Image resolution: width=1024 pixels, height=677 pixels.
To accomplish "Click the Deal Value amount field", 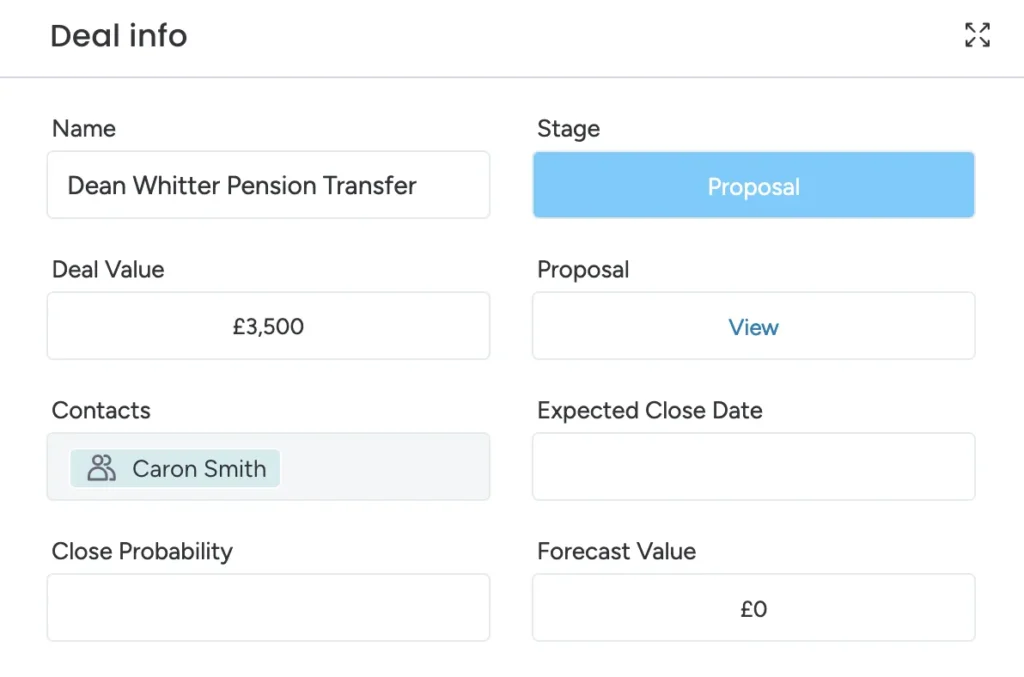I will [x=268, y=326].
